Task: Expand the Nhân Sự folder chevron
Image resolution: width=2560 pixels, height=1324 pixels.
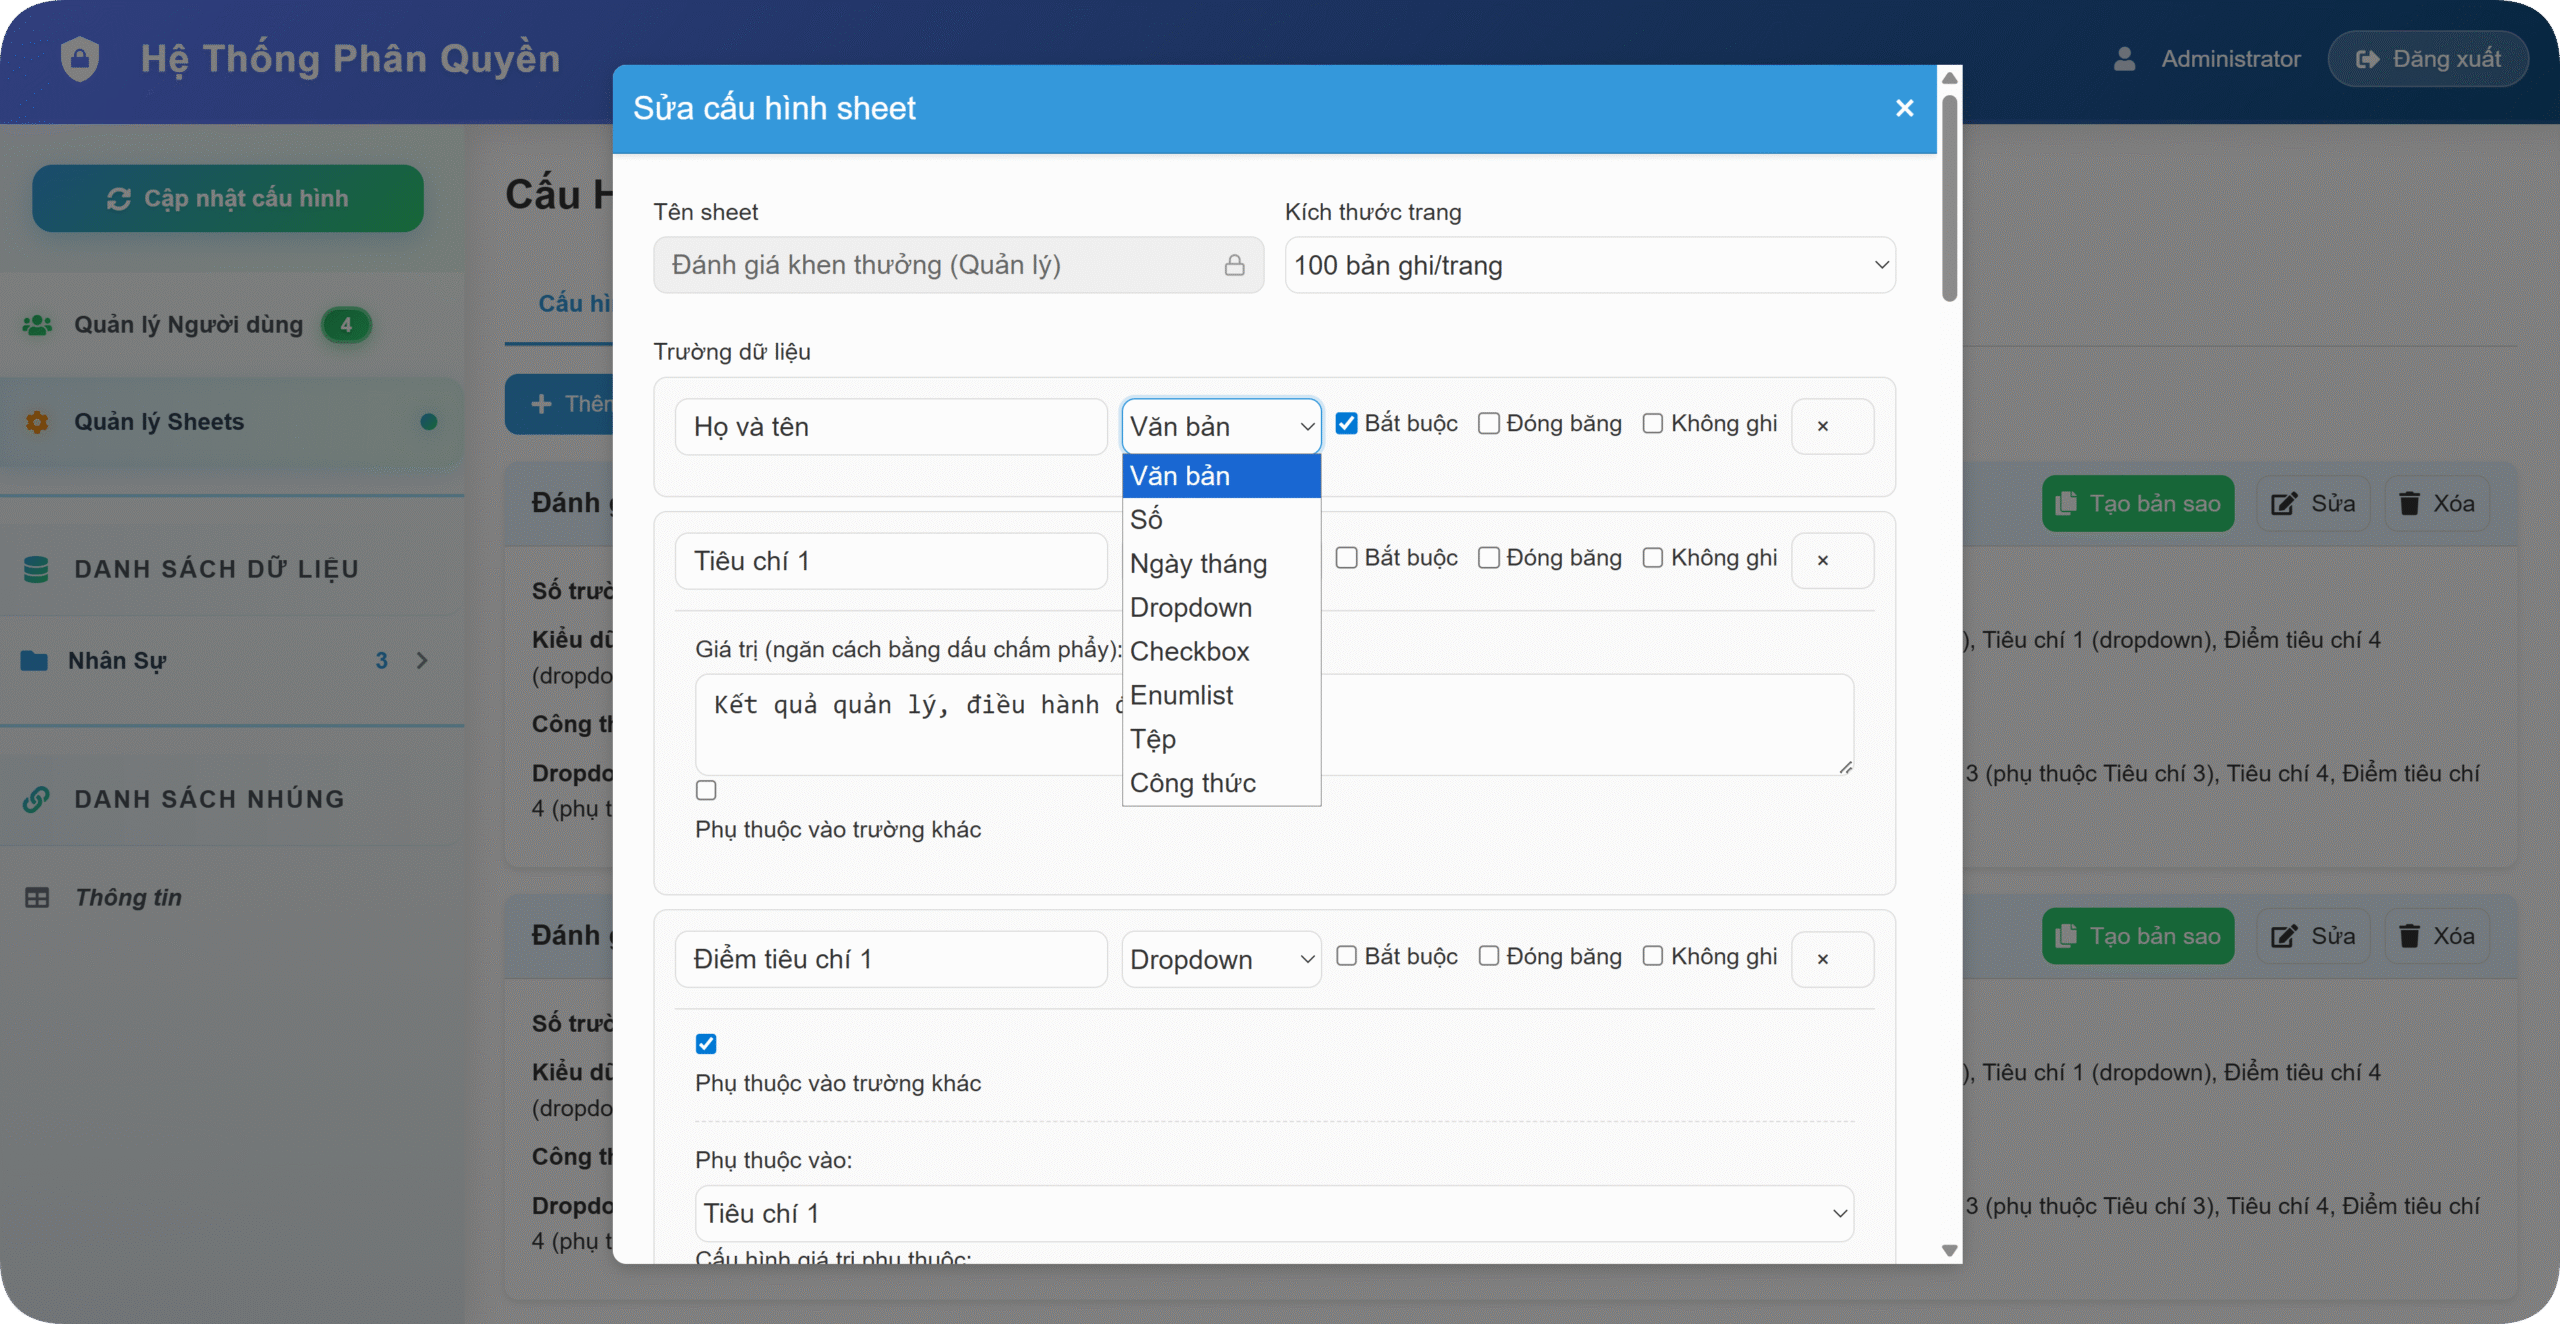Action: (422, 661)
